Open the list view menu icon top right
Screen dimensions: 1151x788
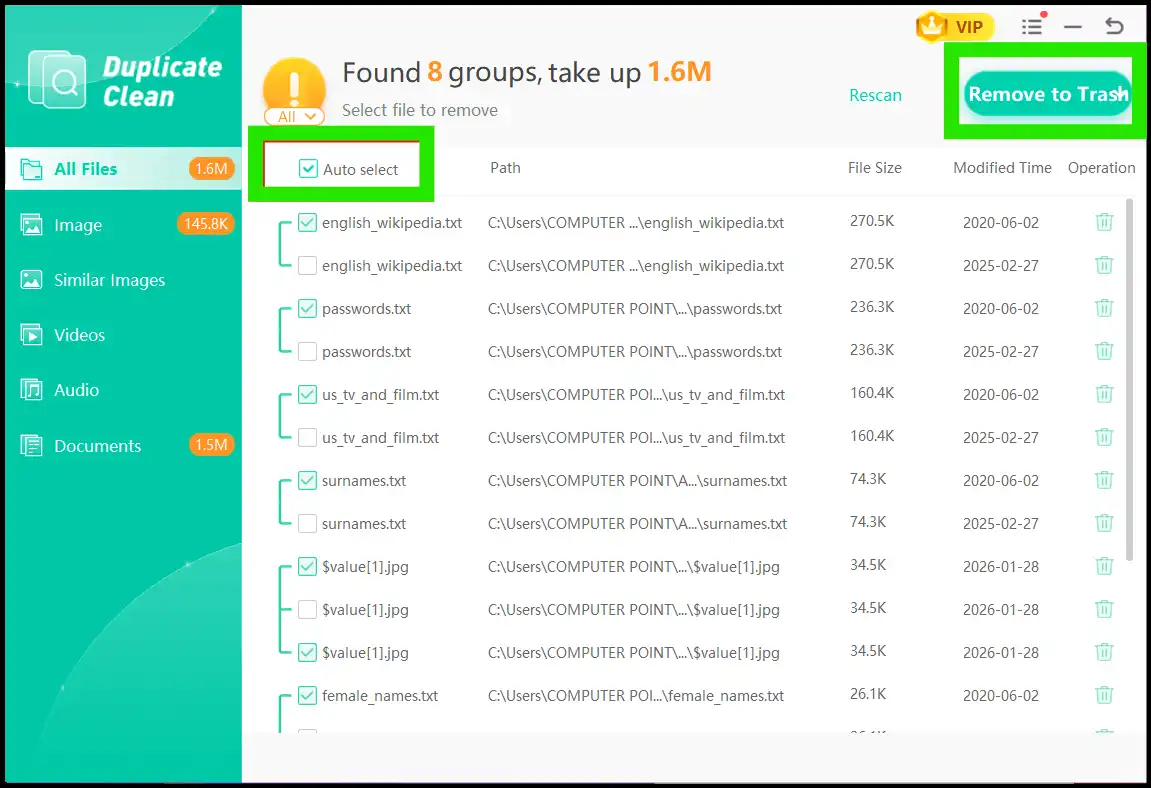1032,27
